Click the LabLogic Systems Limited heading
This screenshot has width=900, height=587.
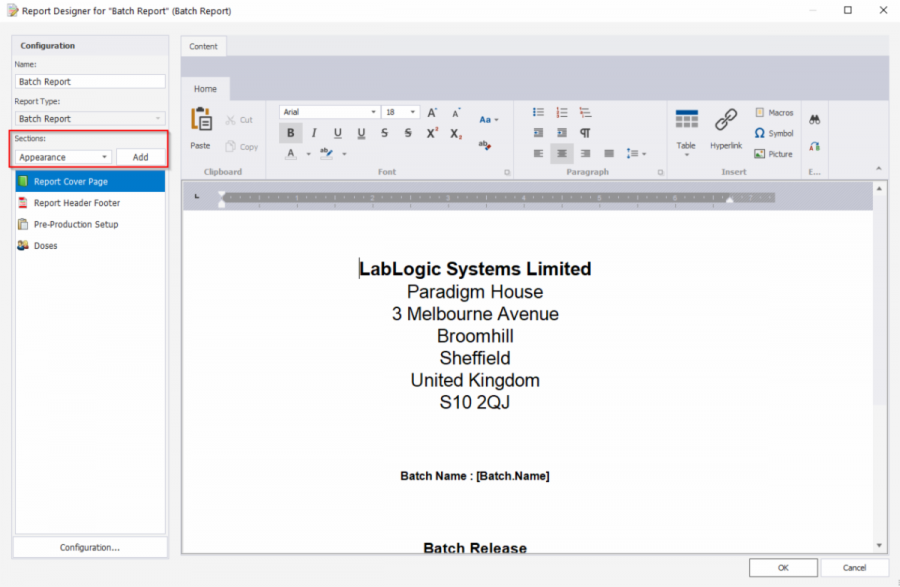(x=475, y=269)
